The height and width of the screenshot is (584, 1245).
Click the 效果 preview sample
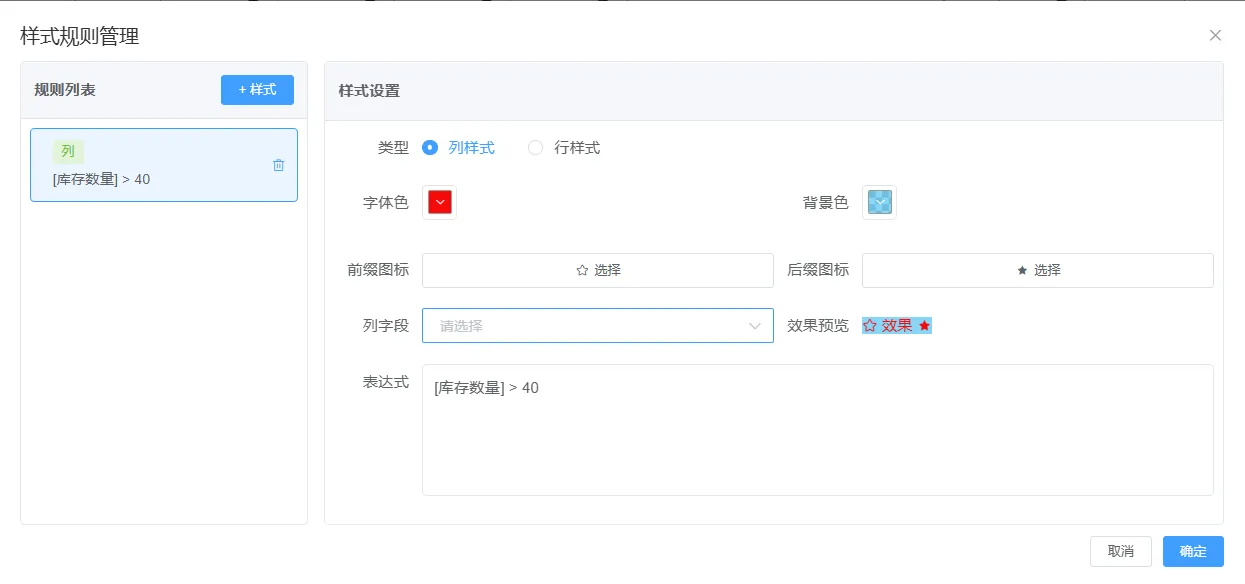click(897, 325)
